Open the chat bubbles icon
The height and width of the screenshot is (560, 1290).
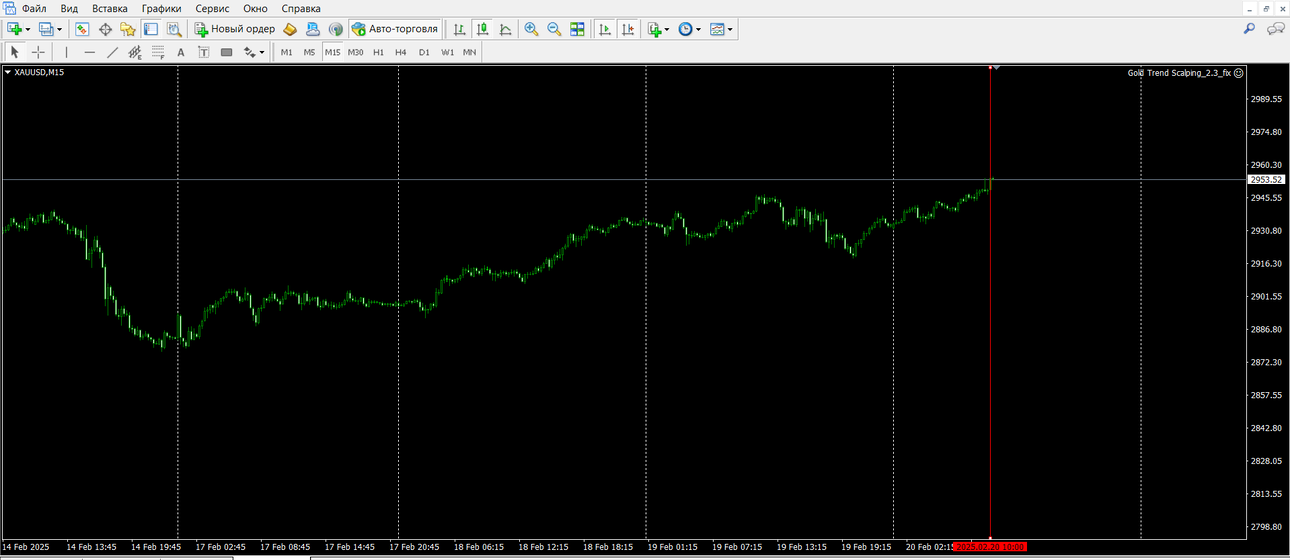coord(1276,29)
